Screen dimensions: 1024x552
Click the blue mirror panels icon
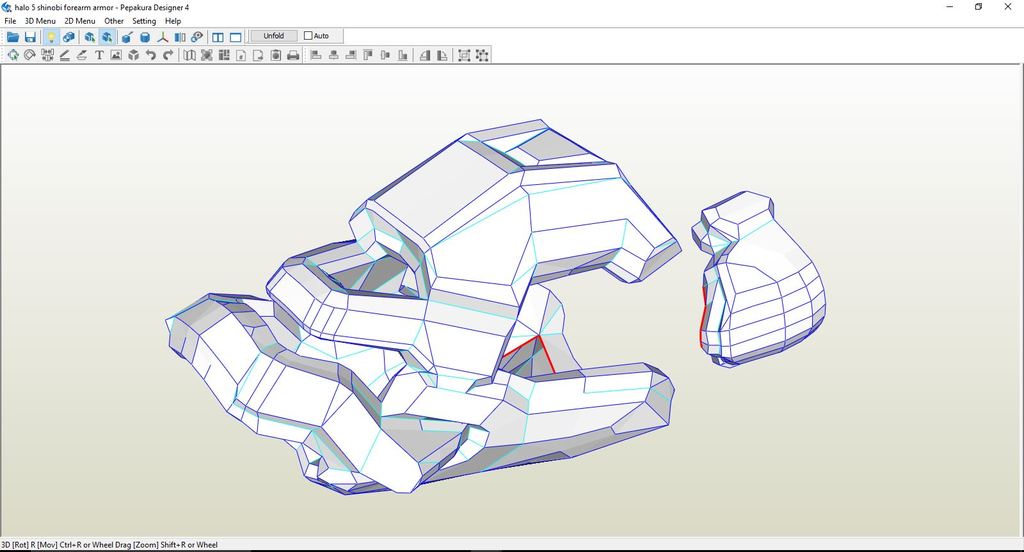point(180,37)
